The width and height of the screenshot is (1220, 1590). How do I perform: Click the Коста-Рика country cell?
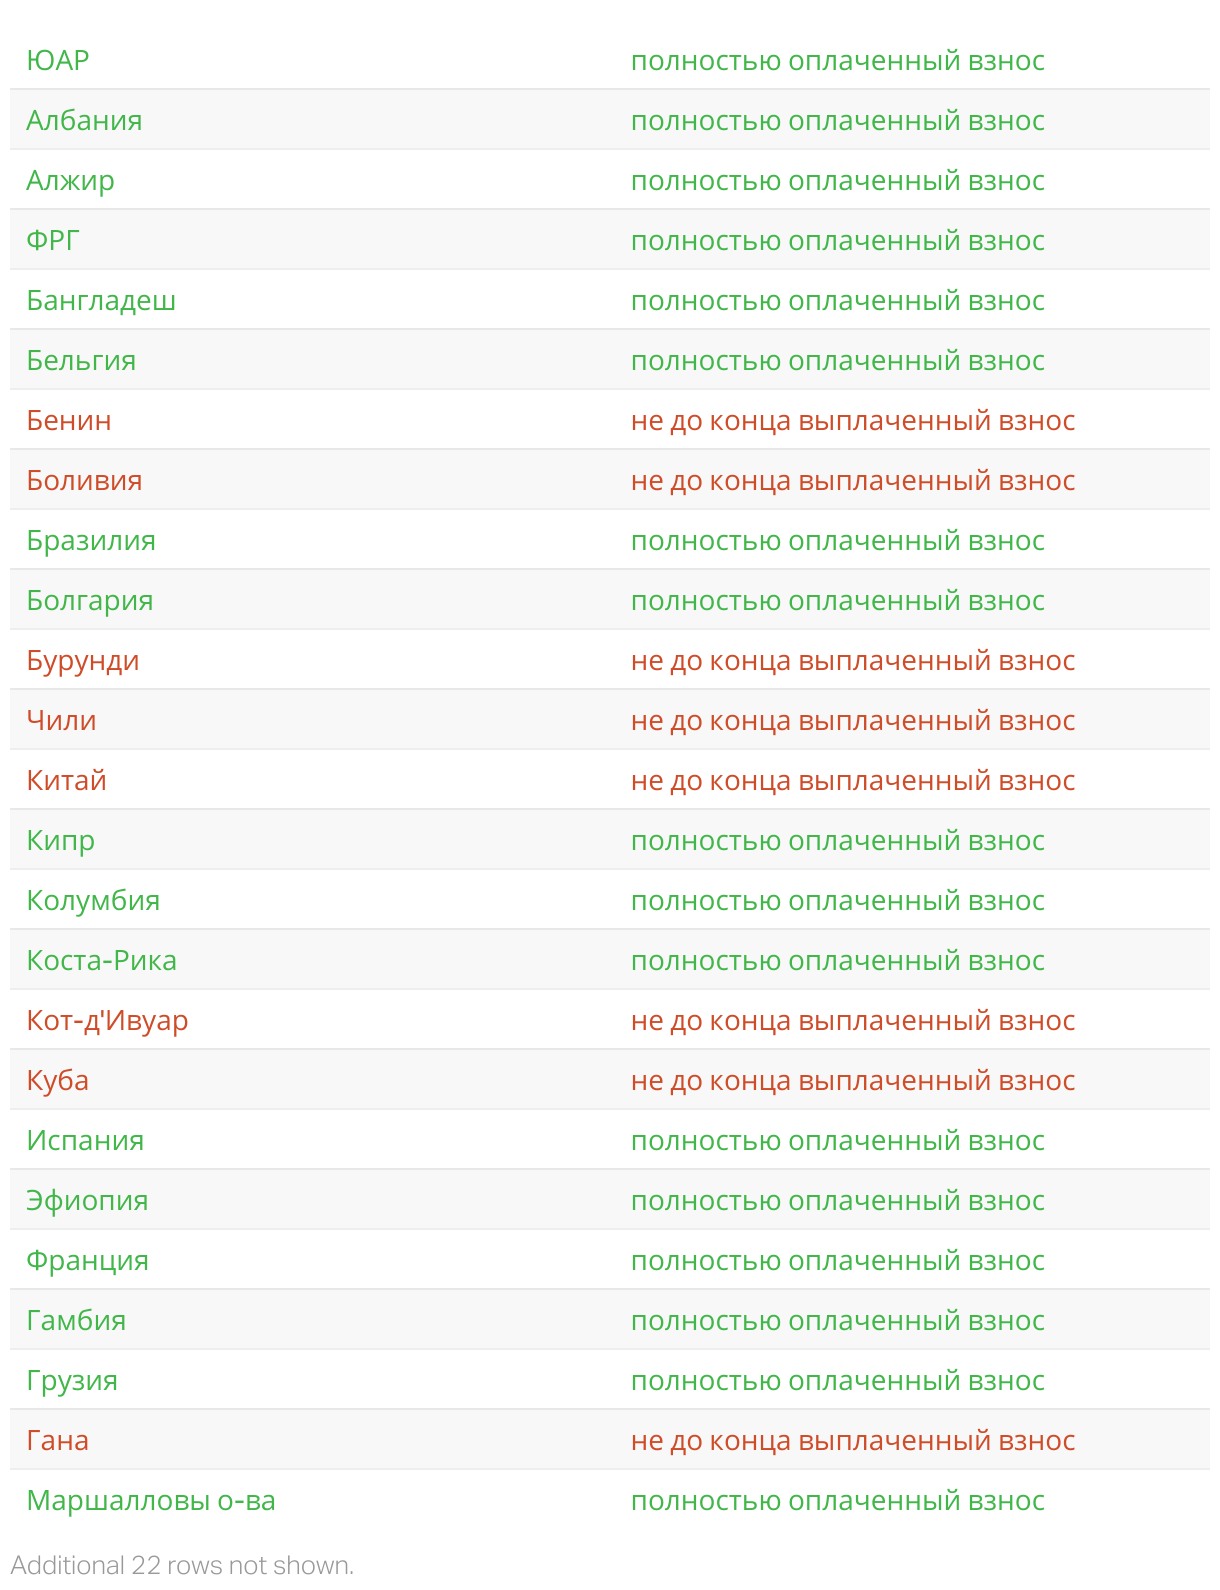coord(101,961)
